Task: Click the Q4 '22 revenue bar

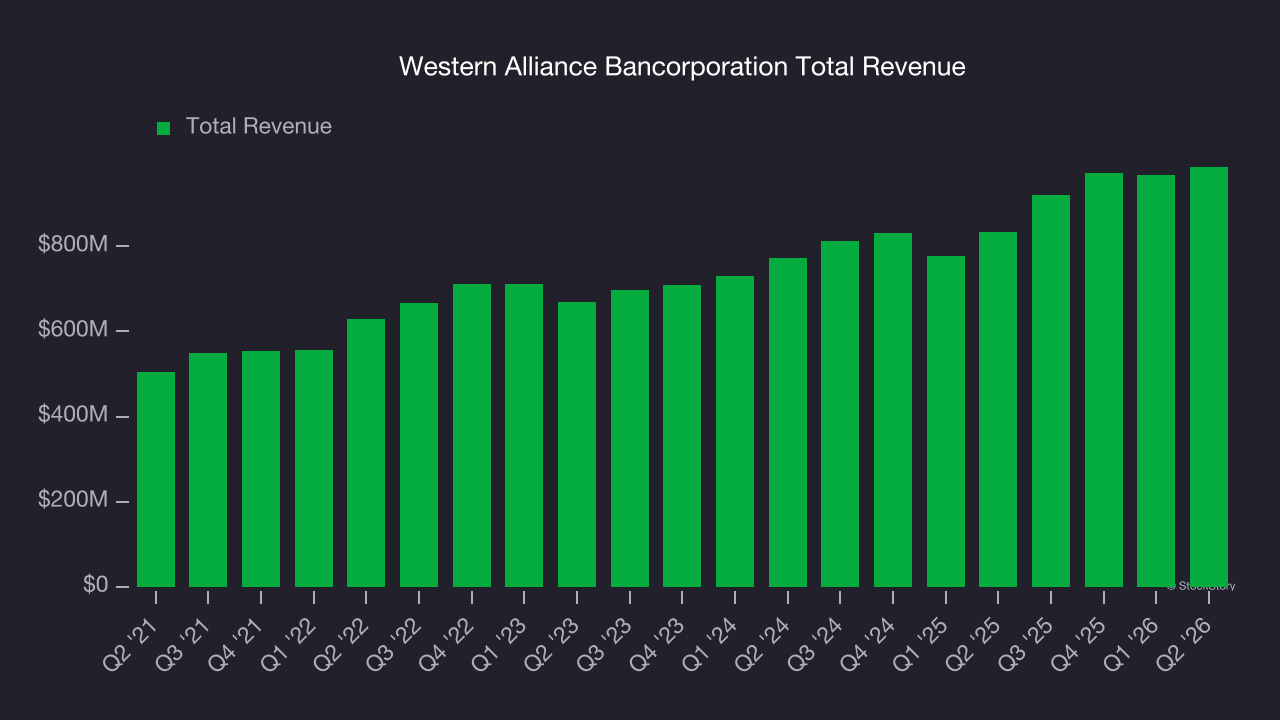Action: point(472,435)
